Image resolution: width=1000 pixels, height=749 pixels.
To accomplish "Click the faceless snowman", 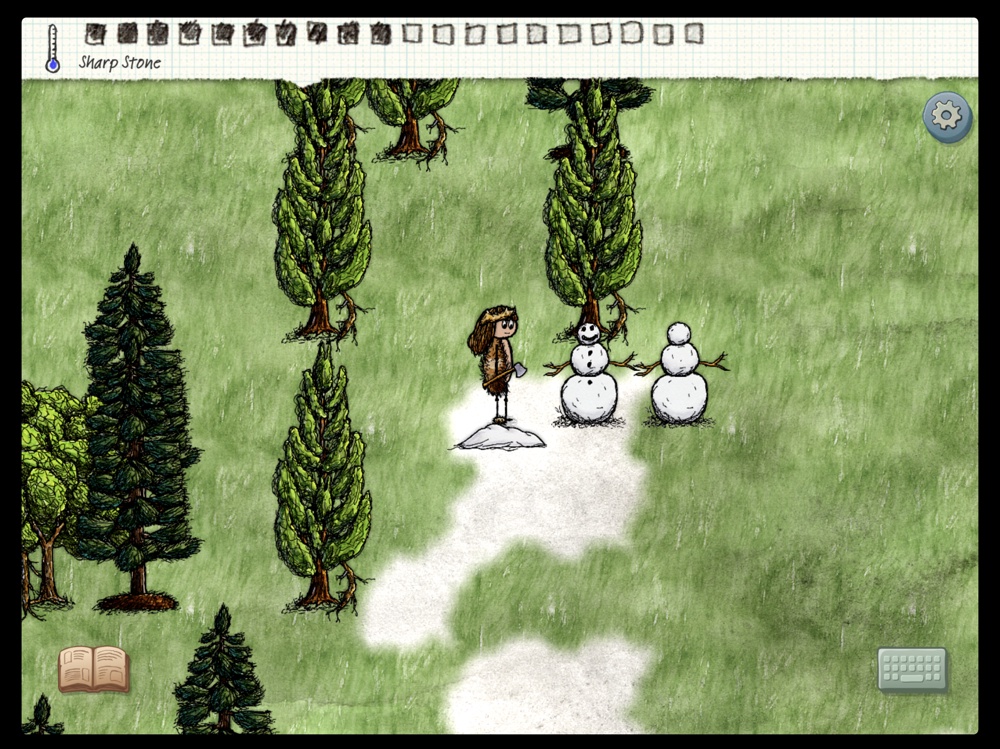I will [x=680, y=374].
